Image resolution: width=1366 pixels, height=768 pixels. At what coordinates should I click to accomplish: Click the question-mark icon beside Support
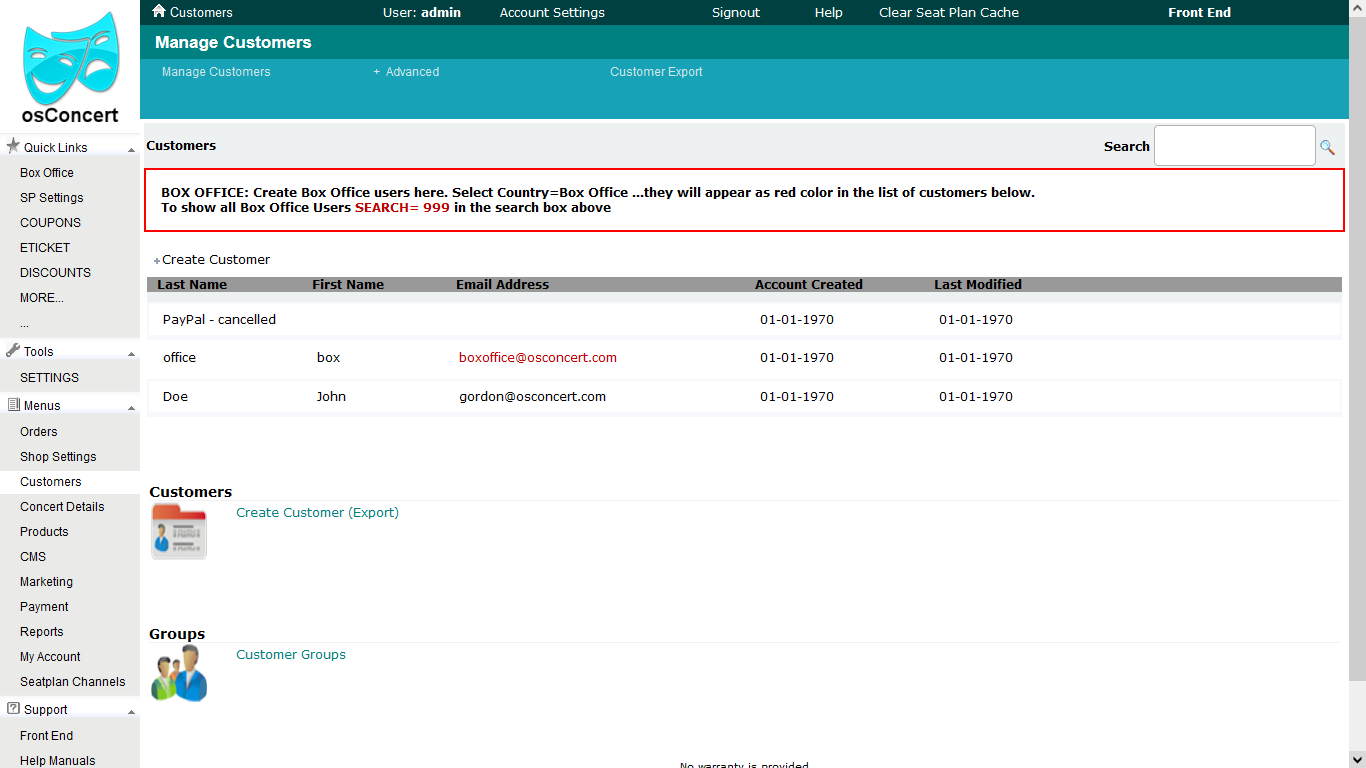(12, 709)
